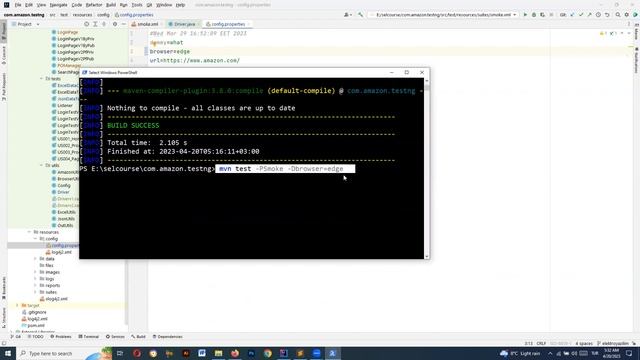Open Project panel options gear

point(115,24)
